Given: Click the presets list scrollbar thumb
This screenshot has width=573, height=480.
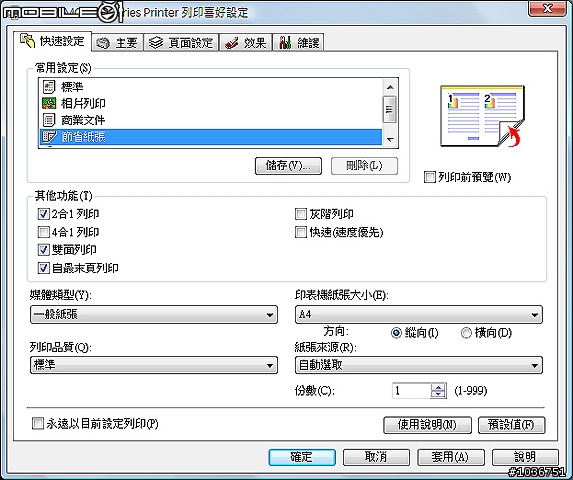Looking at the screenshot, I should pos(390,109).
